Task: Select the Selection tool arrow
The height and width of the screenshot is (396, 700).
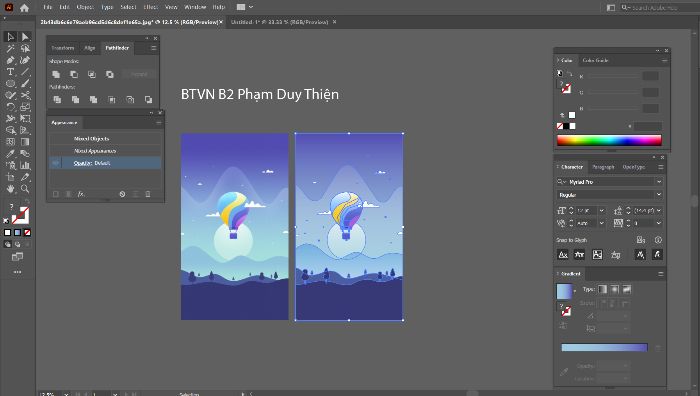Action: [x=10, y=37]
